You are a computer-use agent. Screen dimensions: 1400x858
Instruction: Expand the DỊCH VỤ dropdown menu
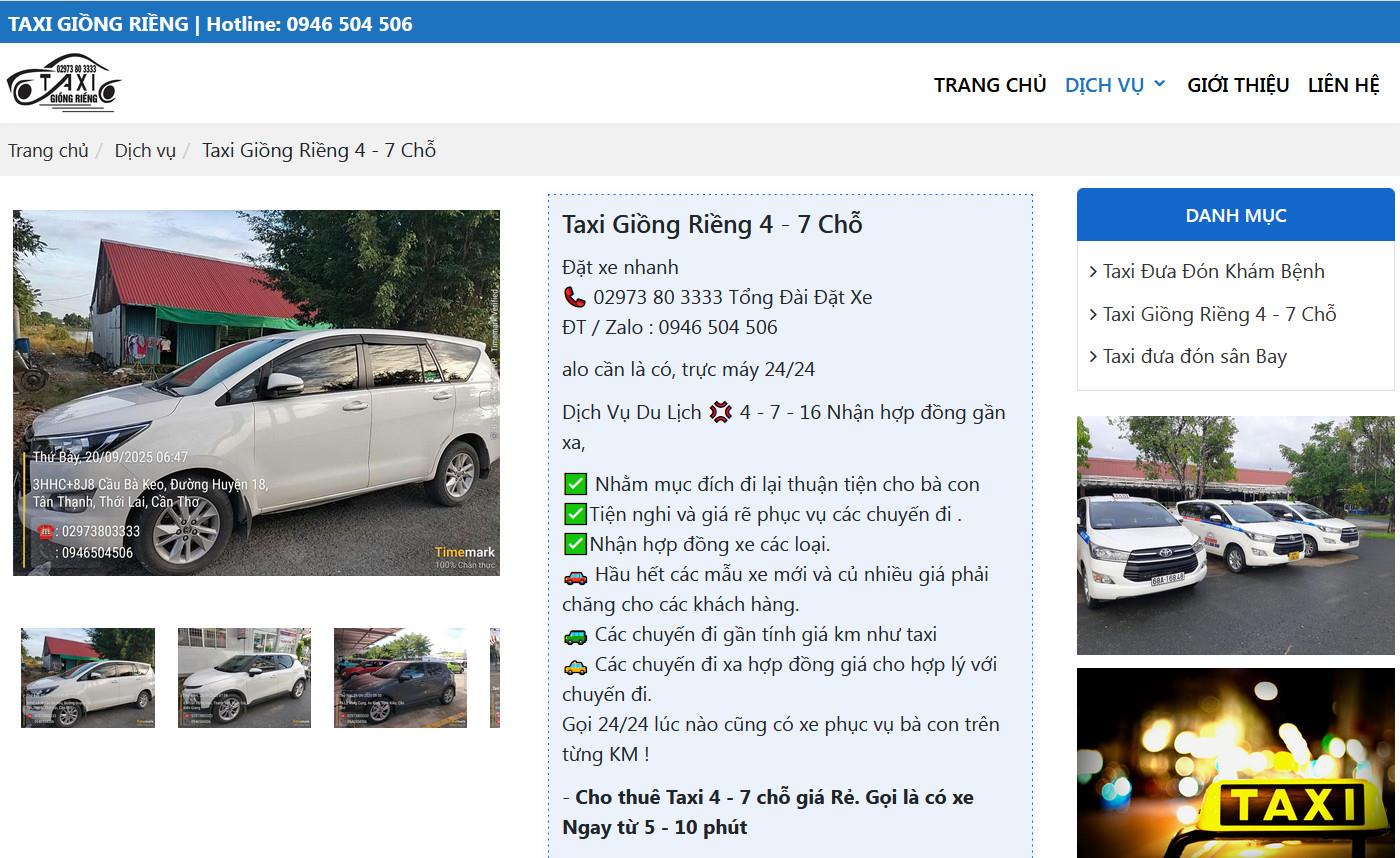point(1113,84)
